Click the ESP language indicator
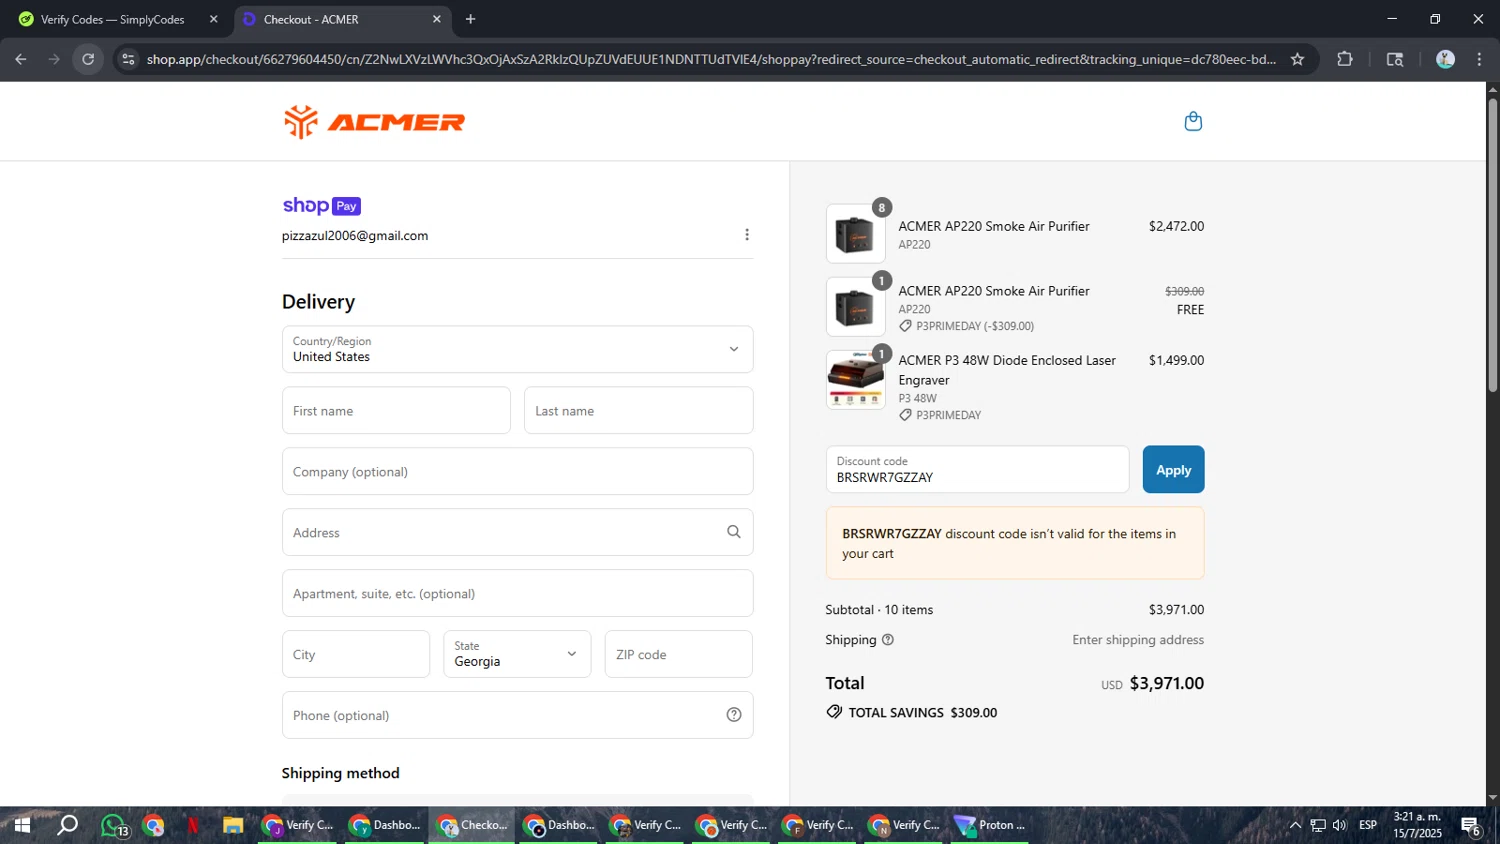 [1368, 826]
